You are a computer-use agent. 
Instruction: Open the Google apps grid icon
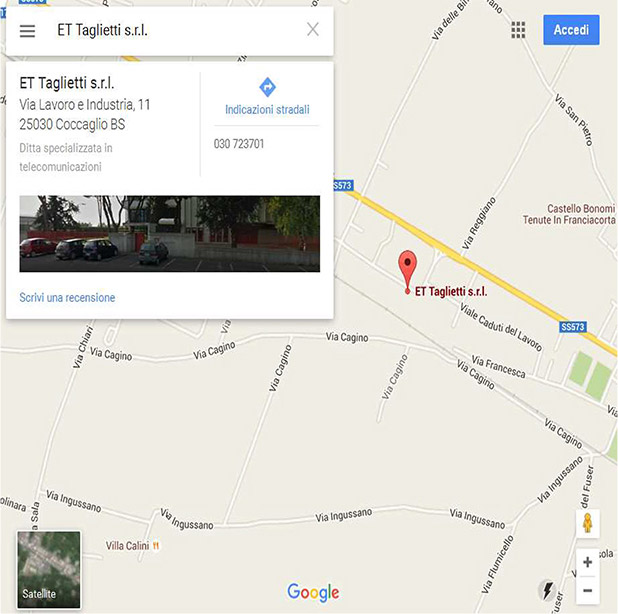pyautogui.click(x=518, y=30)
